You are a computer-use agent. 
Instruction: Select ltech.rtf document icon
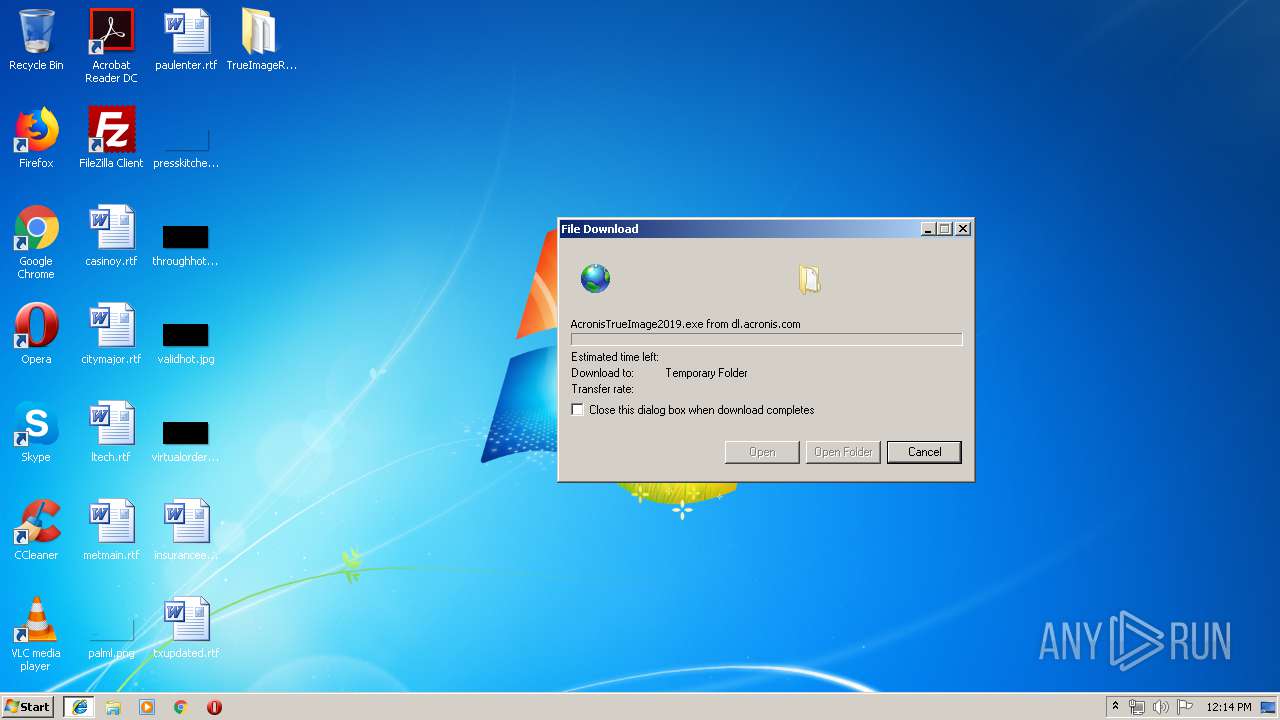click(111, 432)
